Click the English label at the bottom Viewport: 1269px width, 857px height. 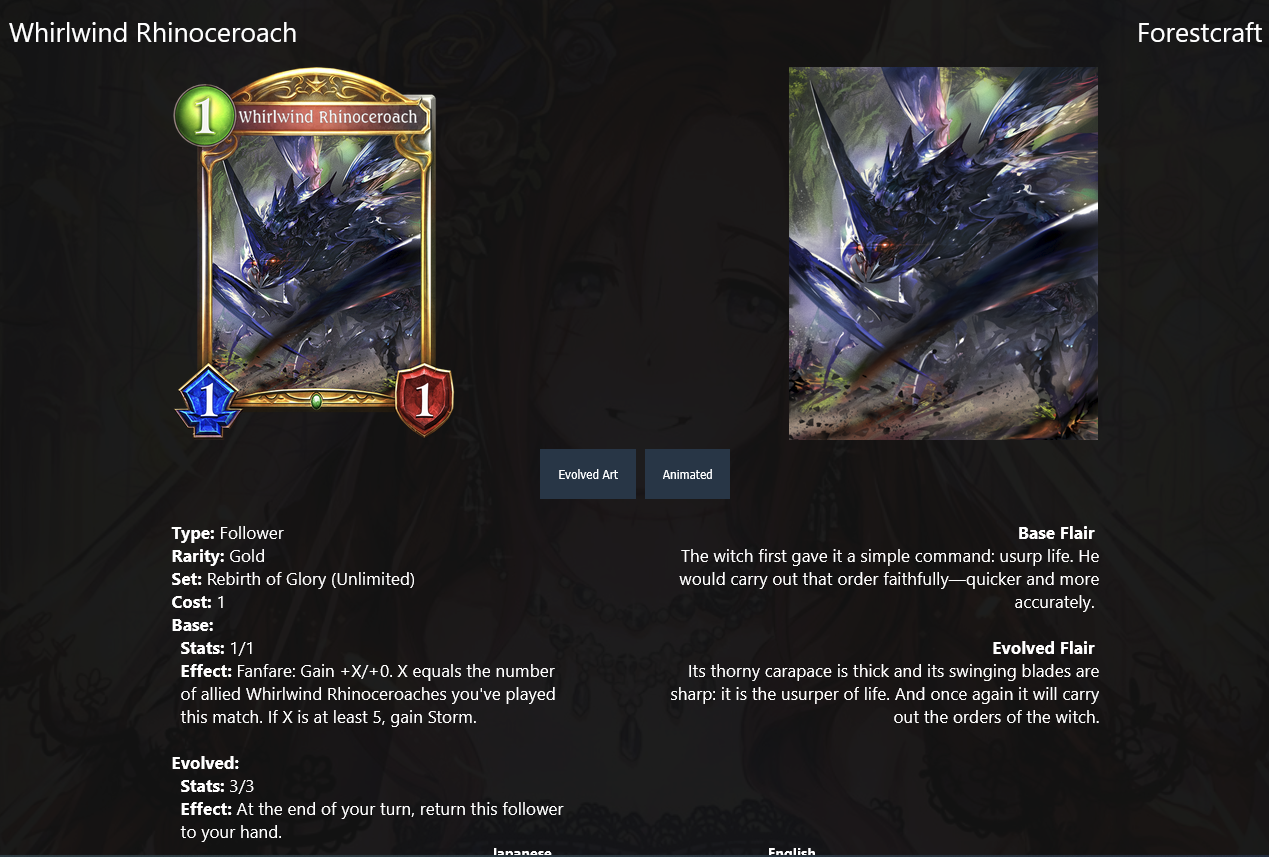click(x=791, y=851)
